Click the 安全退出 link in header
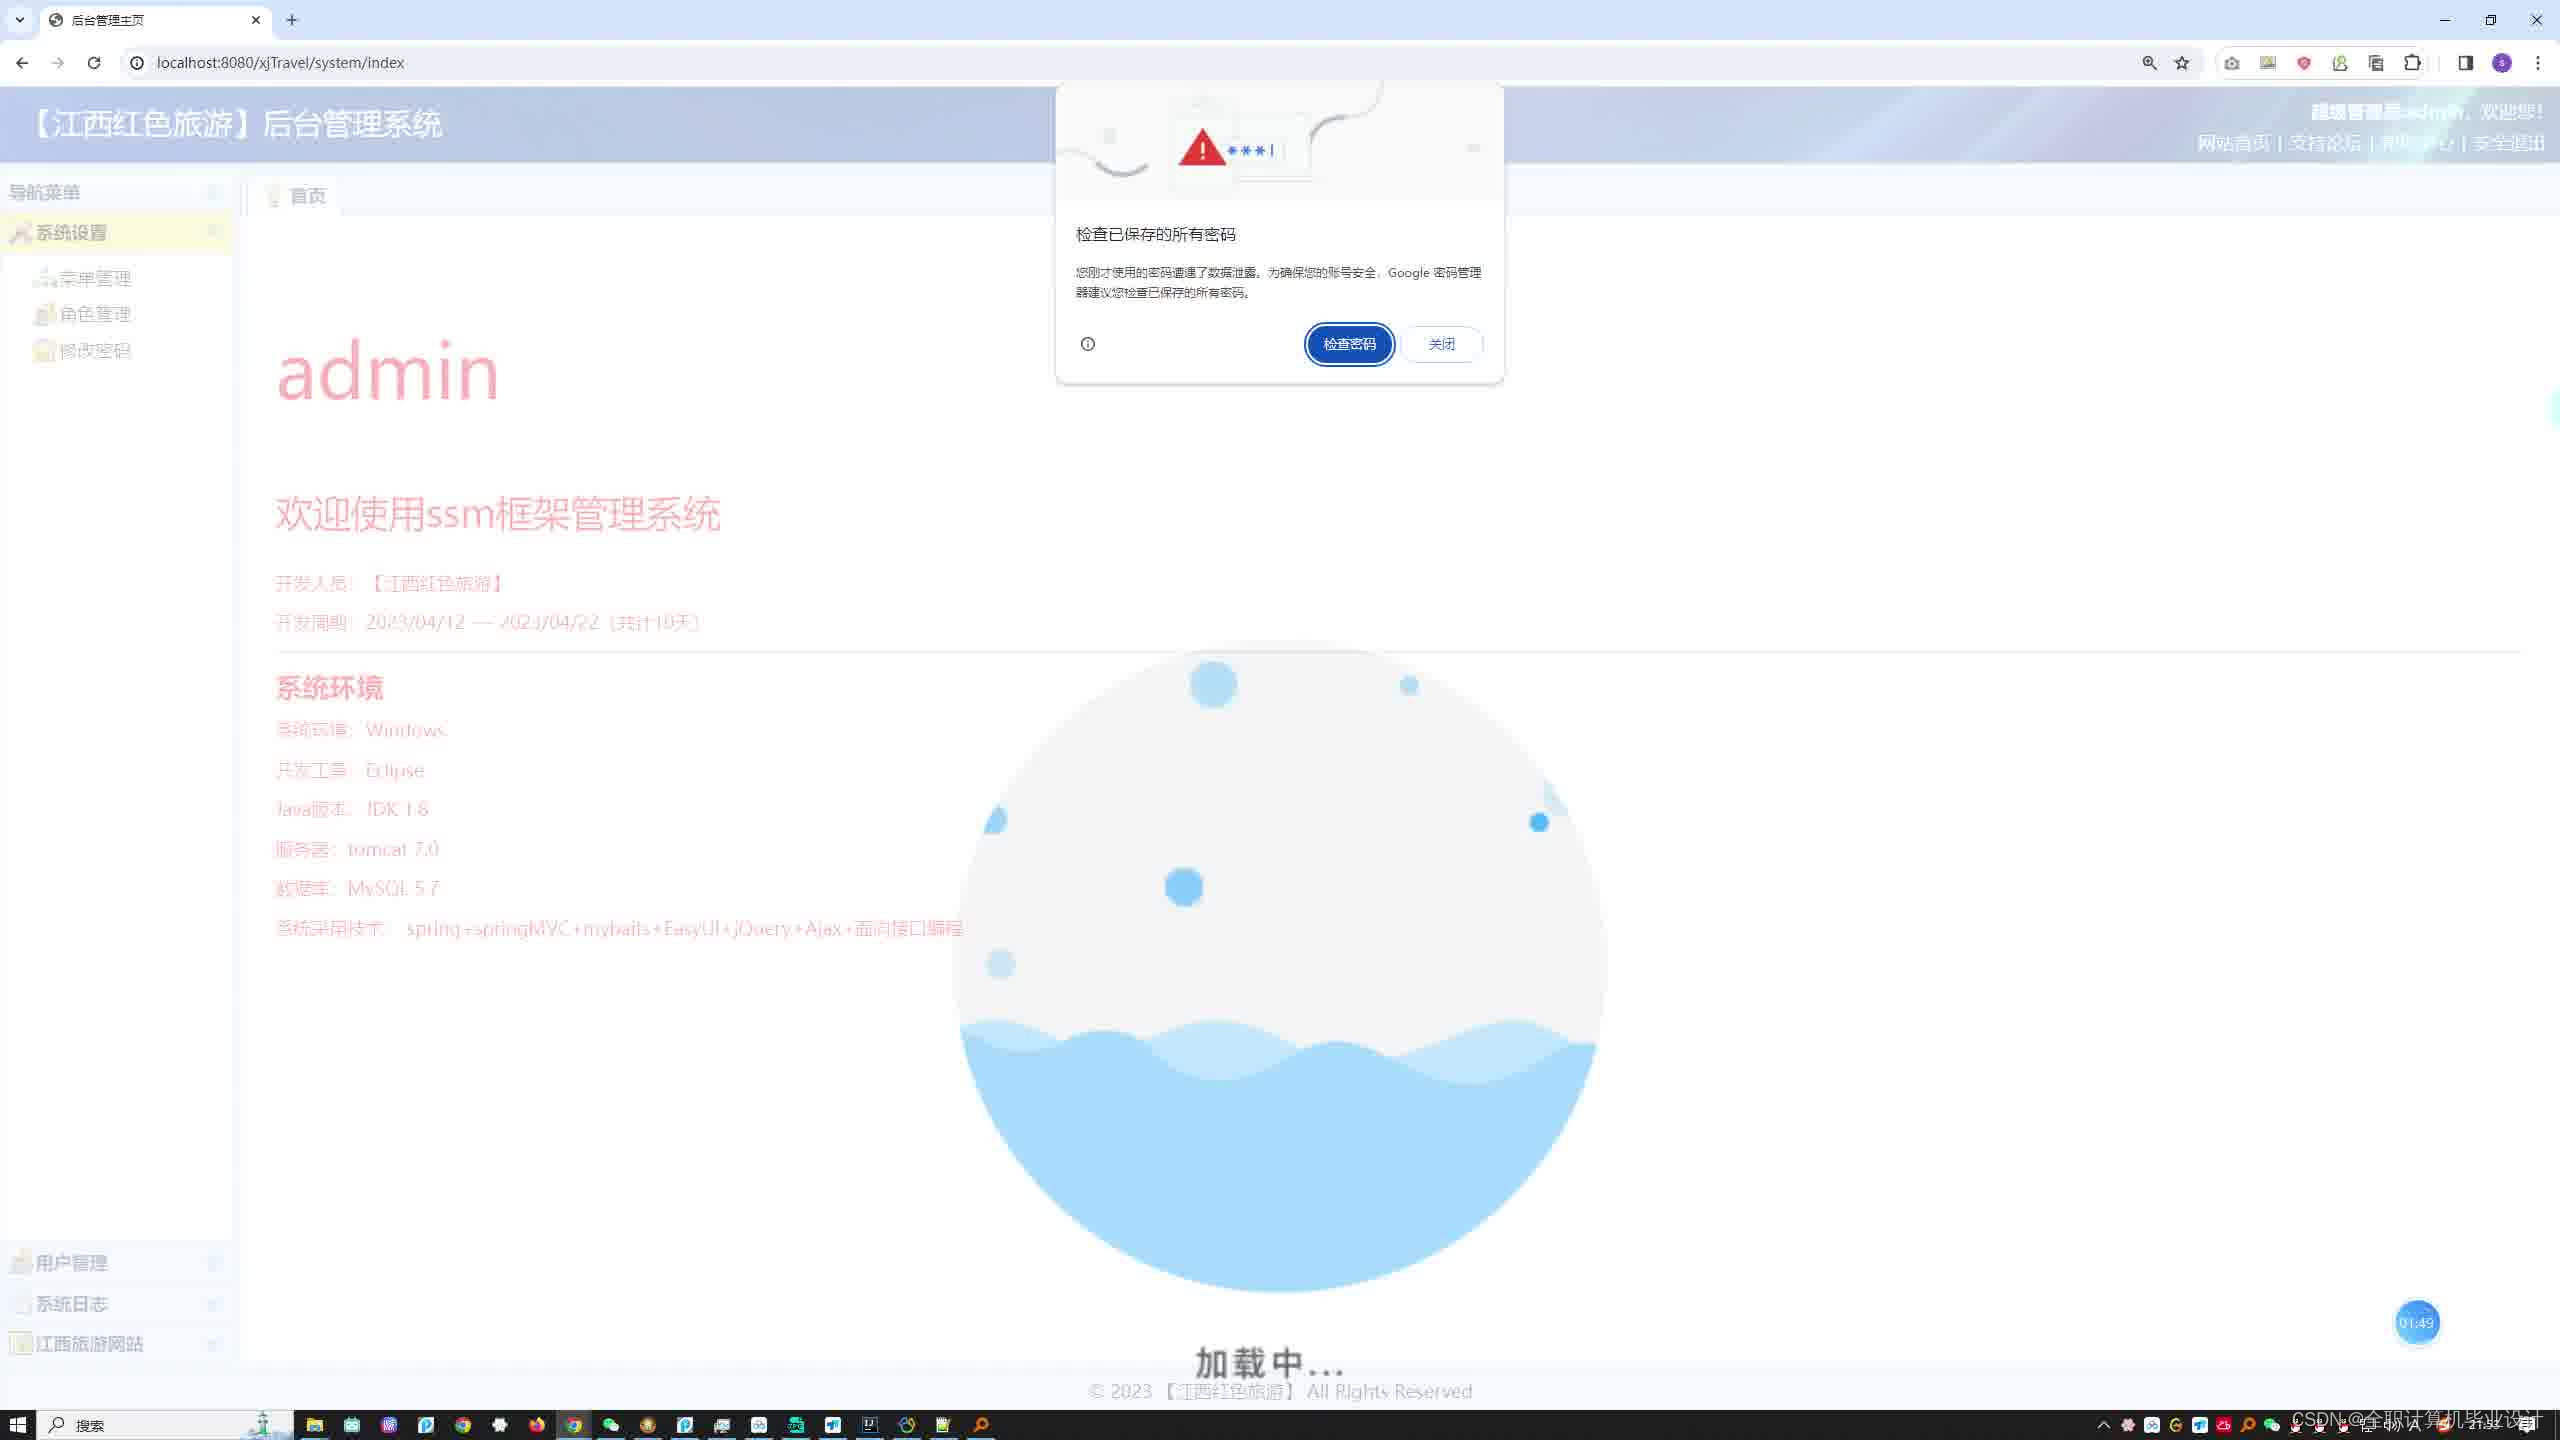Viewport: 2560px width, 1440px height. 2508,143
